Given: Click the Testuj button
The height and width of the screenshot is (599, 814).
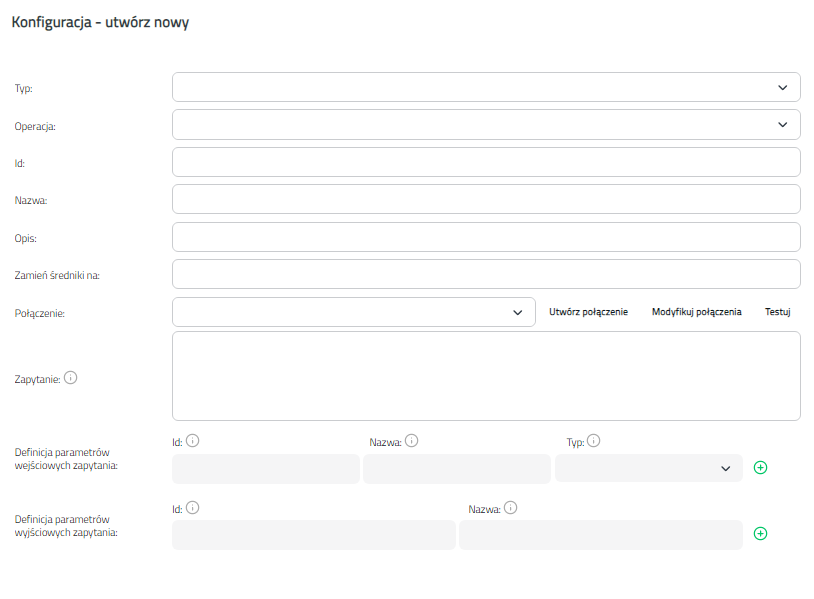Looking at the screenshot, I should coord(778,312).
